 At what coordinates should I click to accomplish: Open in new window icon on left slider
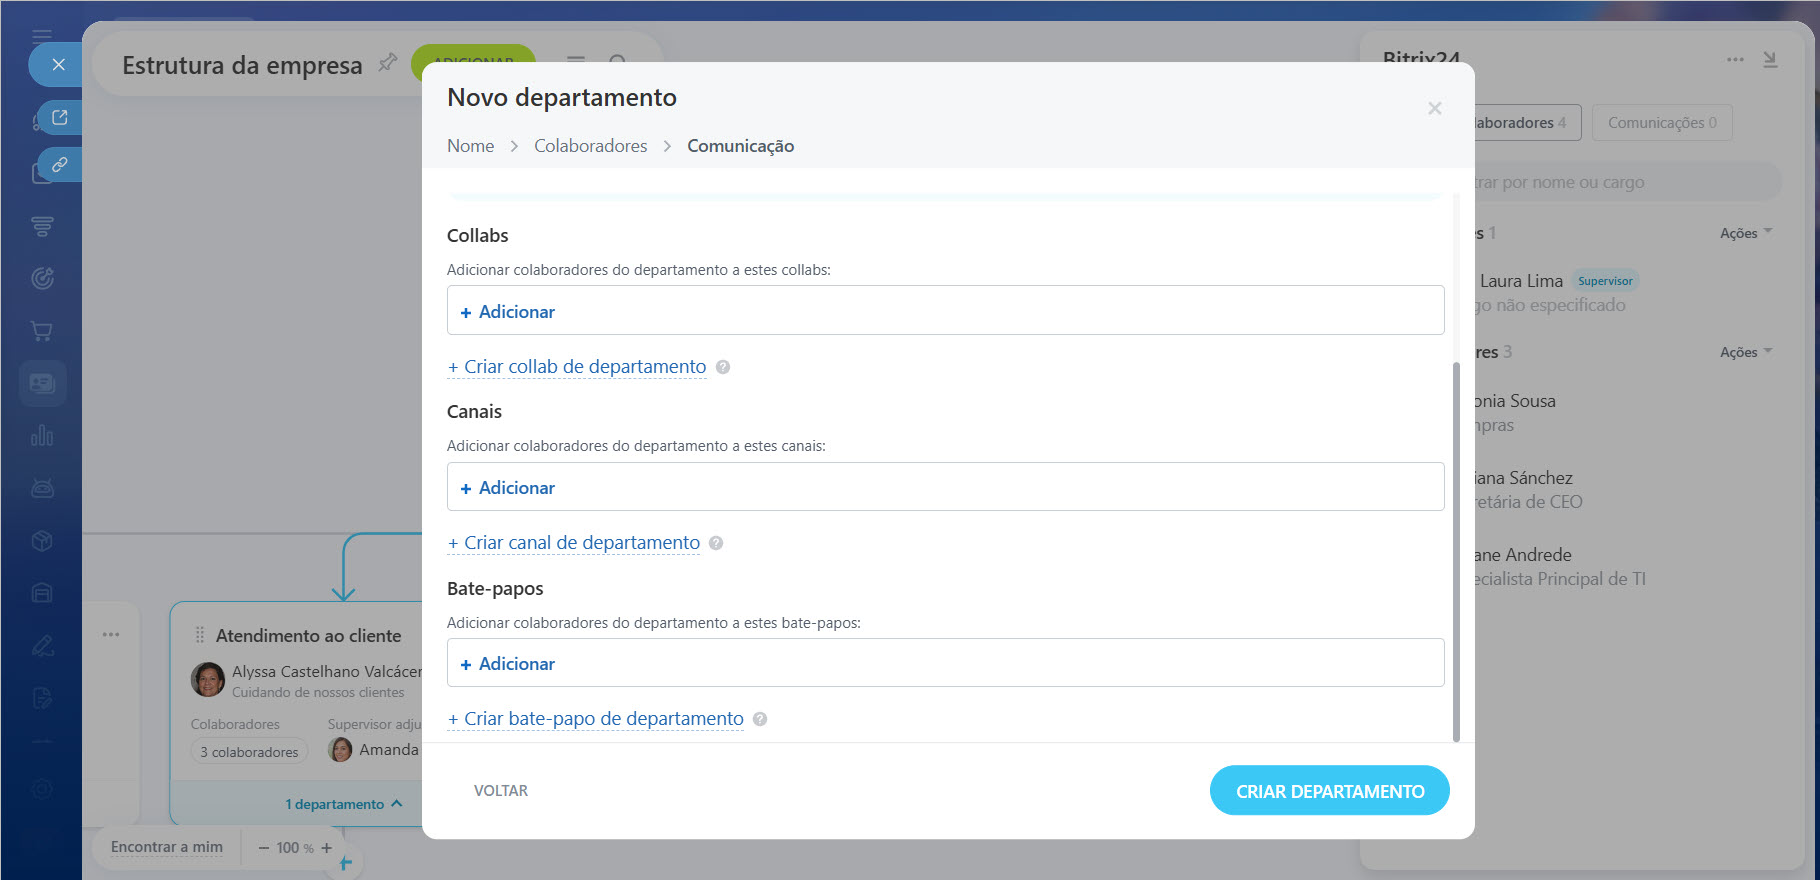60,118
